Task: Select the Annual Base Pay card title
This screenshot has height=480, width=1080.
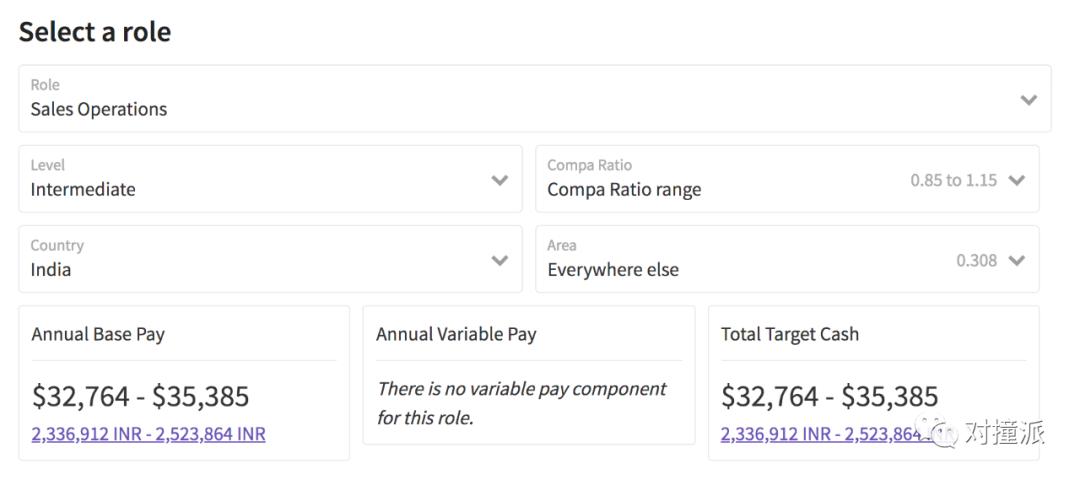Action: coord(98,335)
